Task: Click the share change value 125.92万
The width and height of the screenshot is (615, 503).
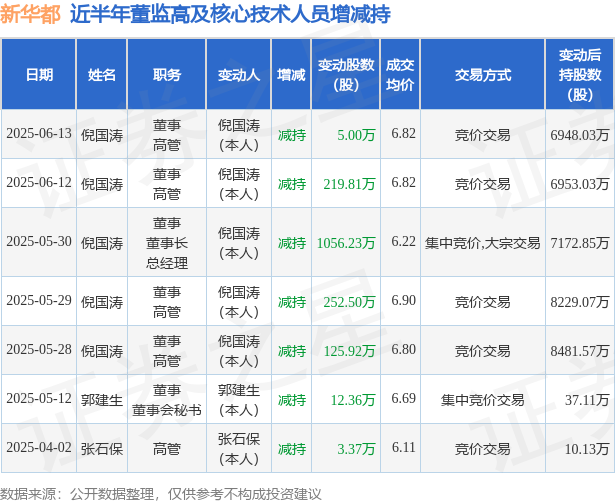Action: 349,351
